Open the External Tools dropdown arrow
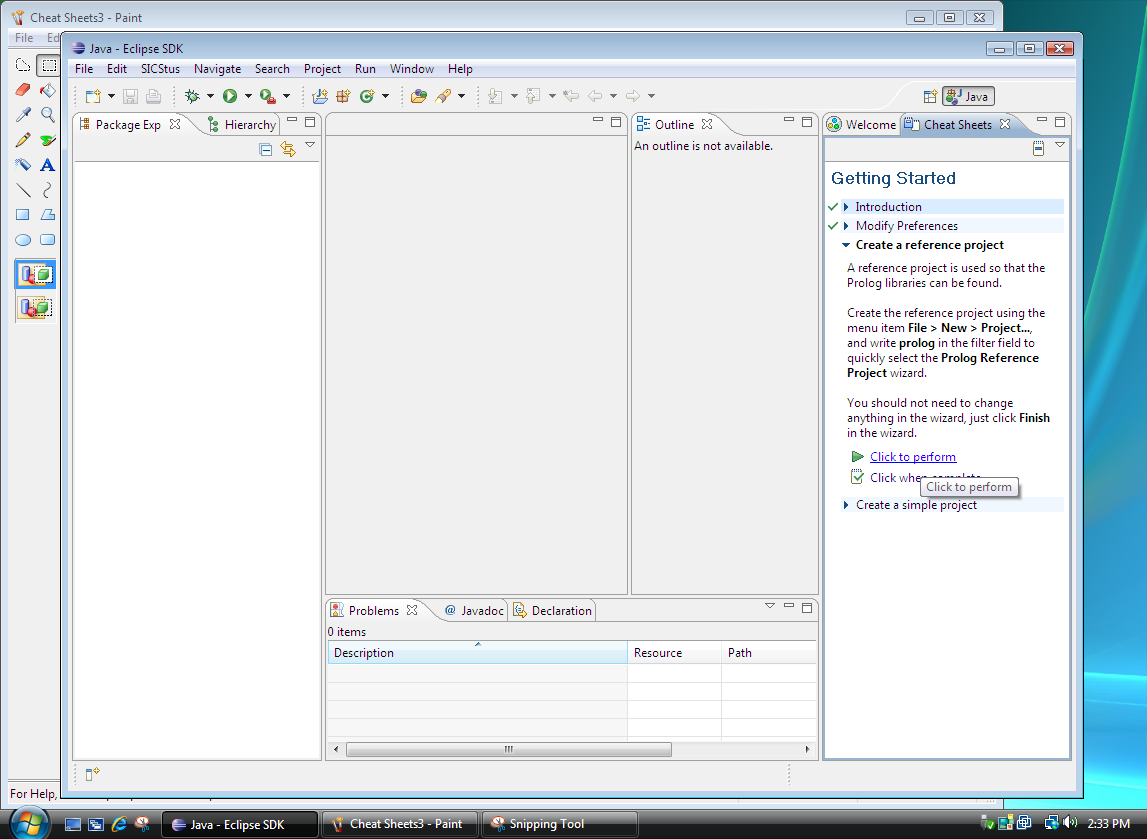Screen dimensions: 1147x839 [286, 96]
